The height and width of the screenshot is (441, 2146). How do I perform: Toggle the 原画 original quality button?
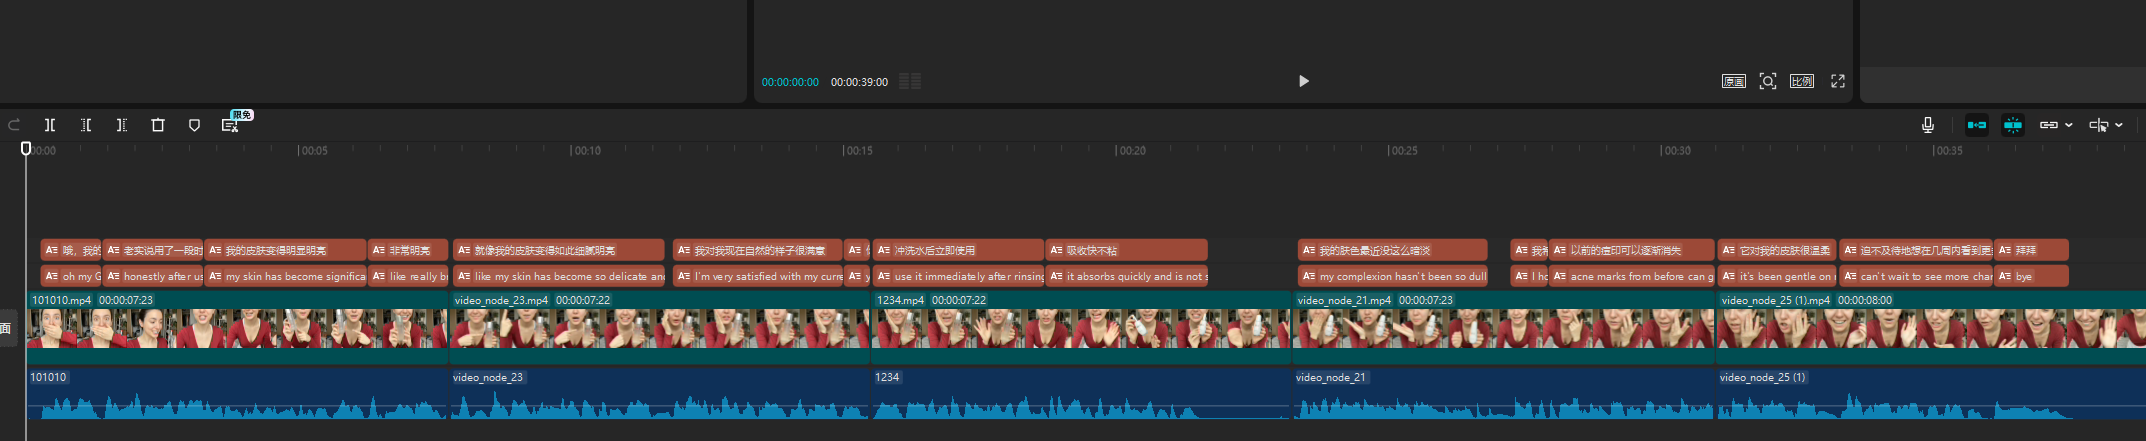pos(1733,81)
